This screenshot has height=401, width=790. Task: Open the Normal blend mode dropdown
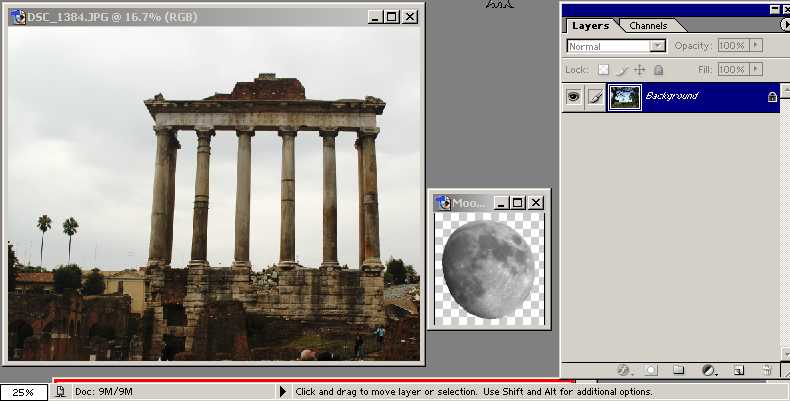(x=616, y=46)
